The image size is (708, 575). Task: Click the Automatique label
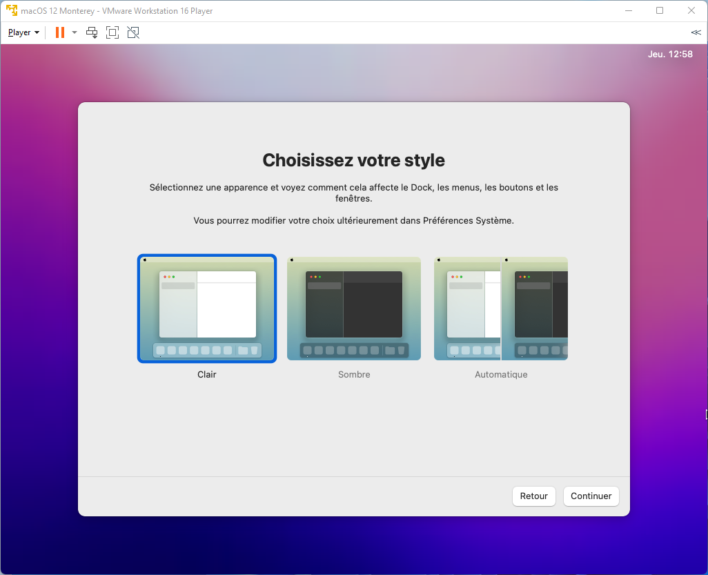(x=501, y=374)
